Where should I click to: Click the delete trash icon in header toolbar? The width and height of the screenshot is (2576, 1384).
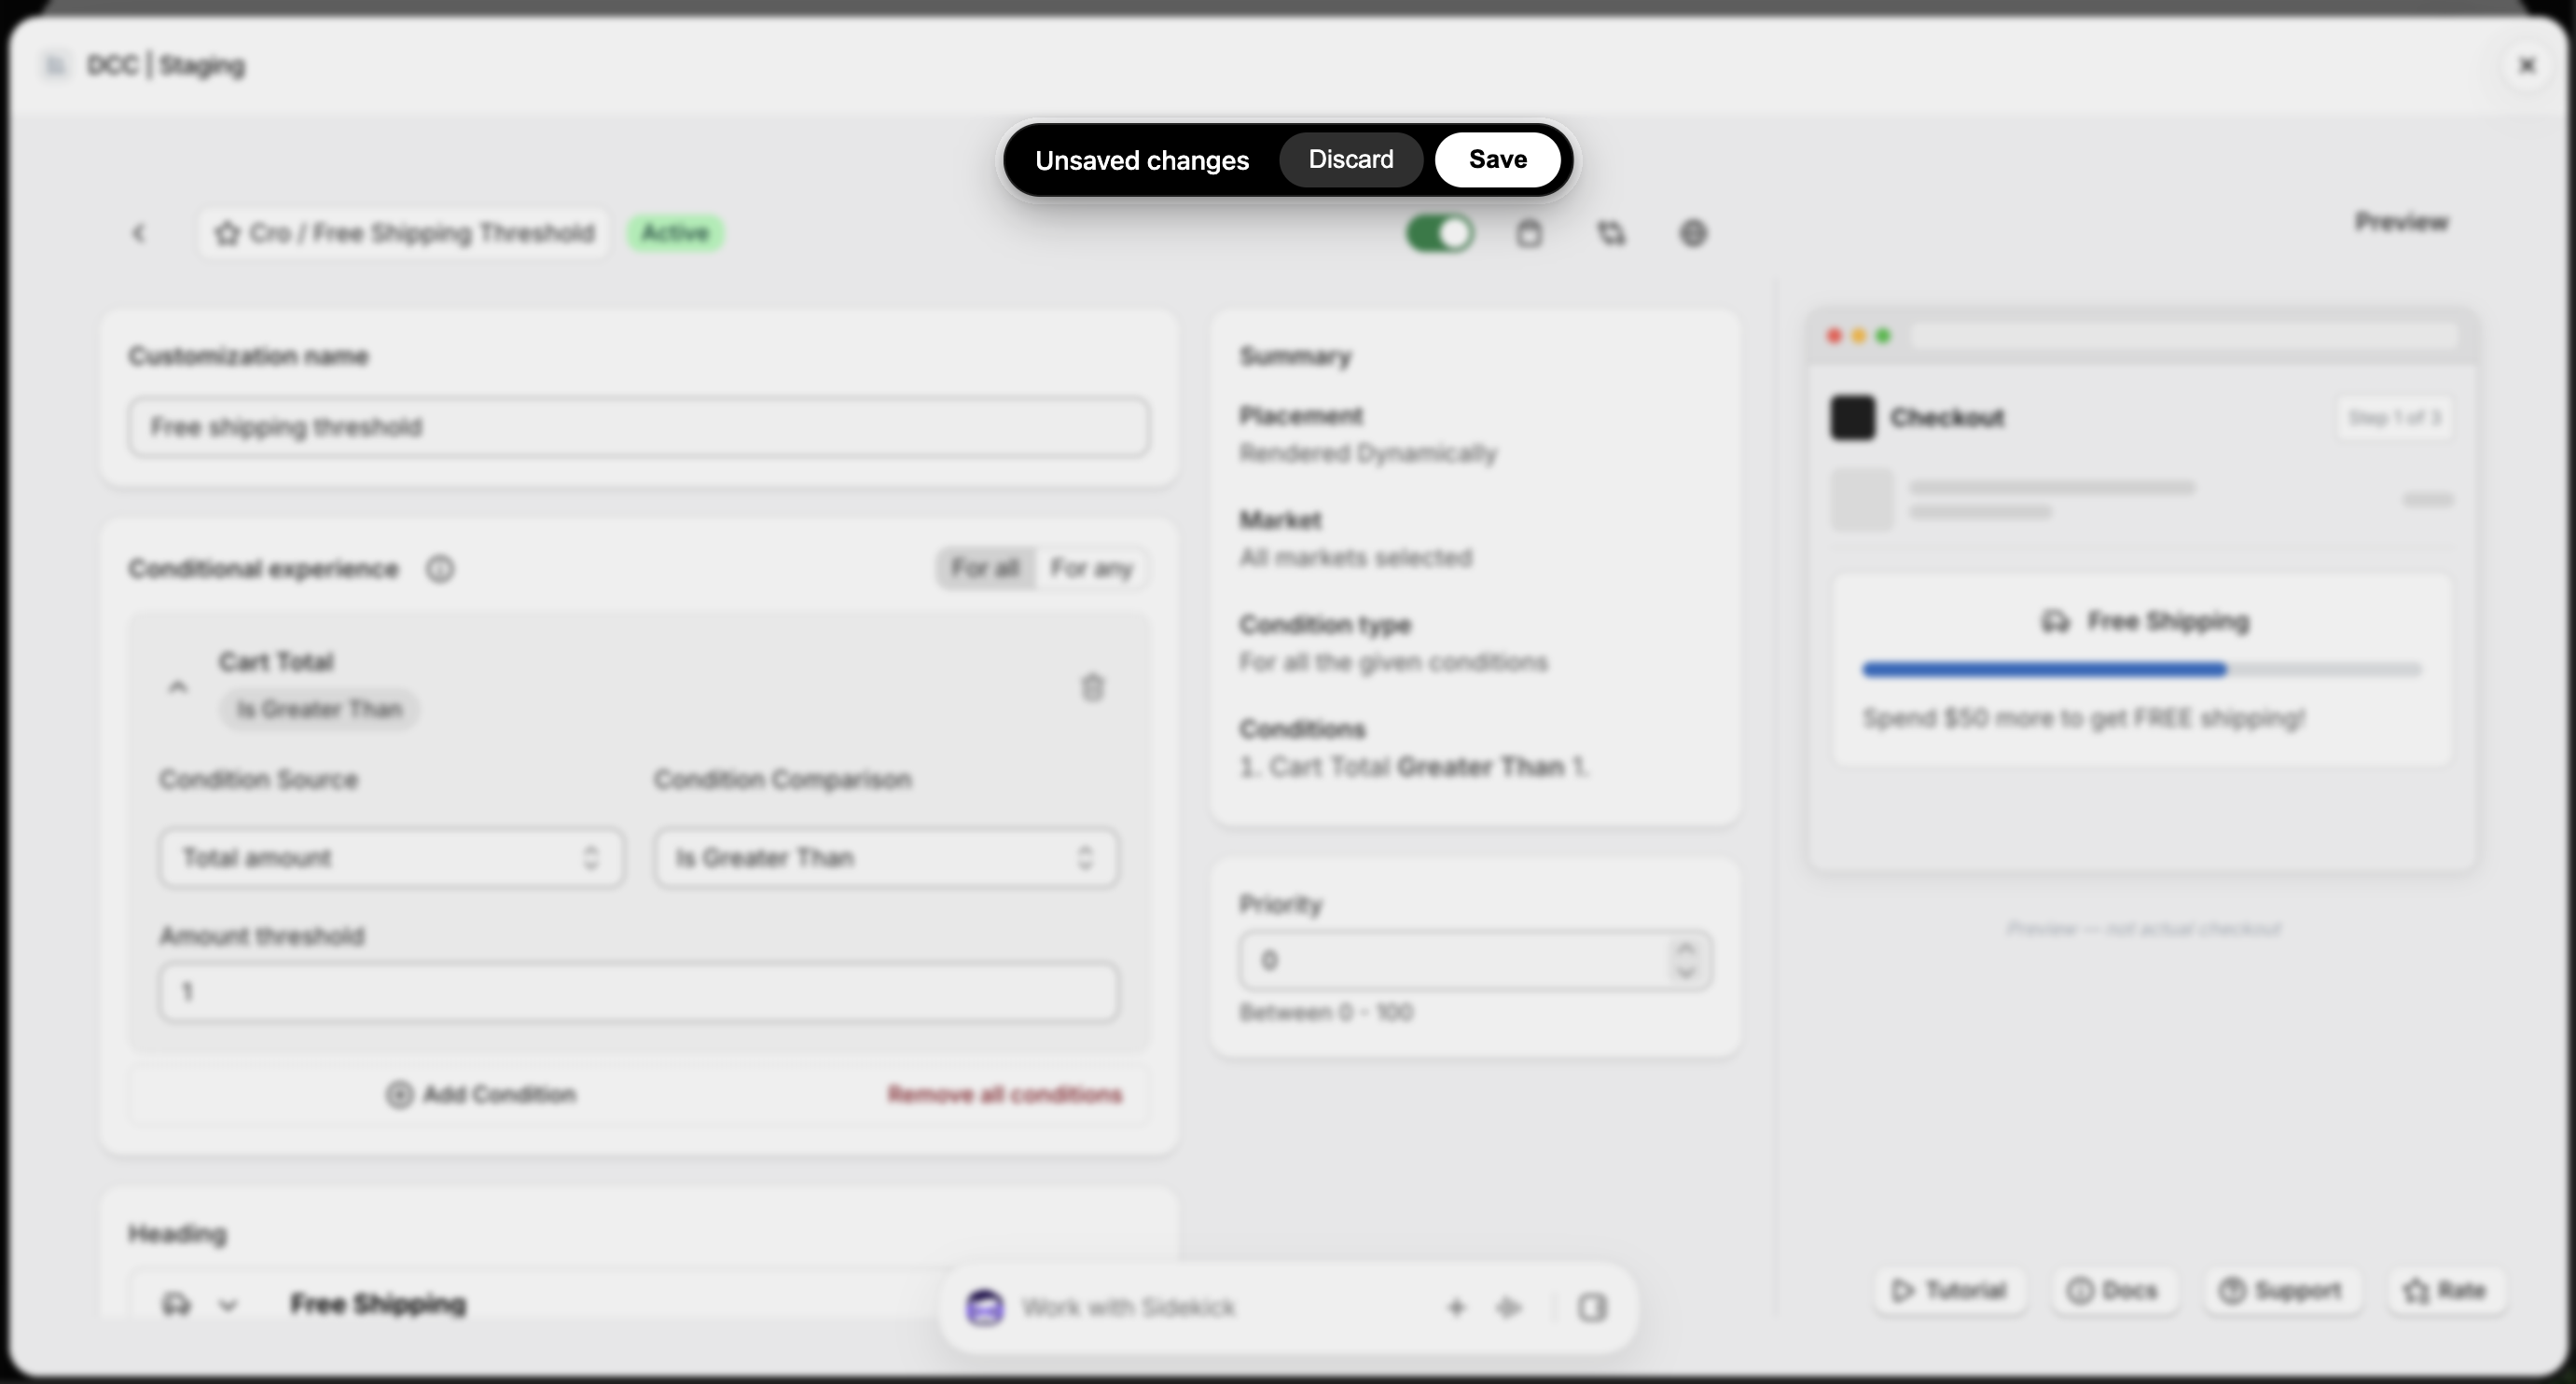click(x=1529, y=234)
